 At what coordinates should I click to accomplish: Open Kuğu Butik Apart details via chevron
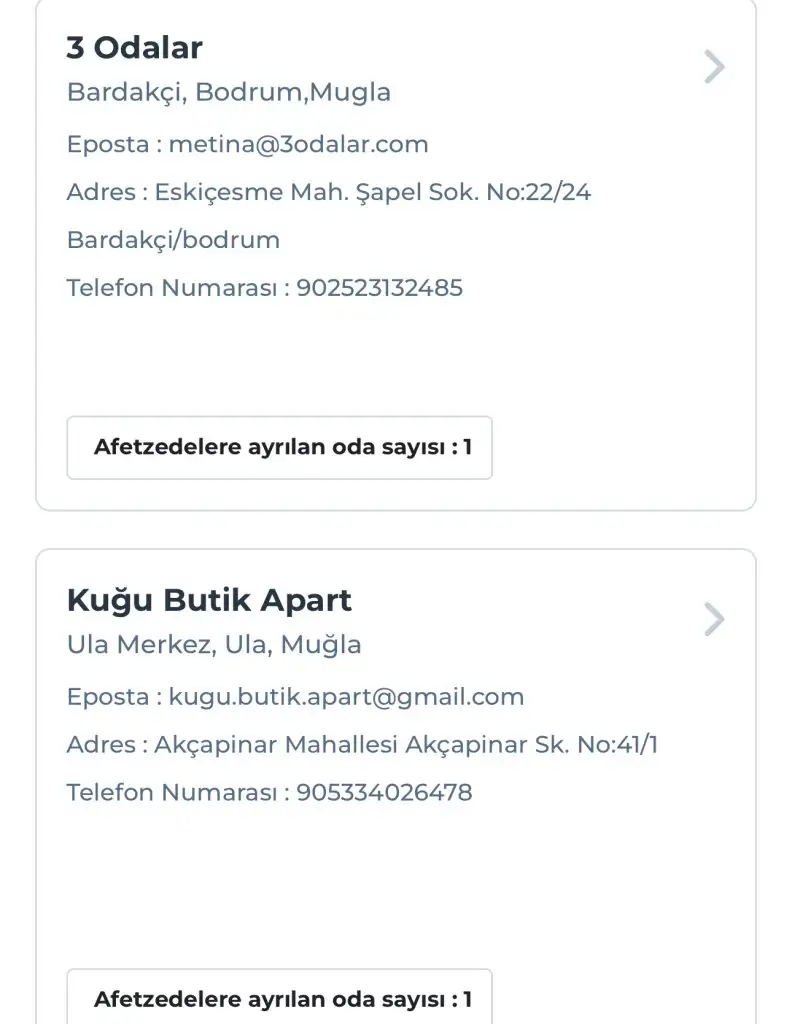(x=713, y=619)
